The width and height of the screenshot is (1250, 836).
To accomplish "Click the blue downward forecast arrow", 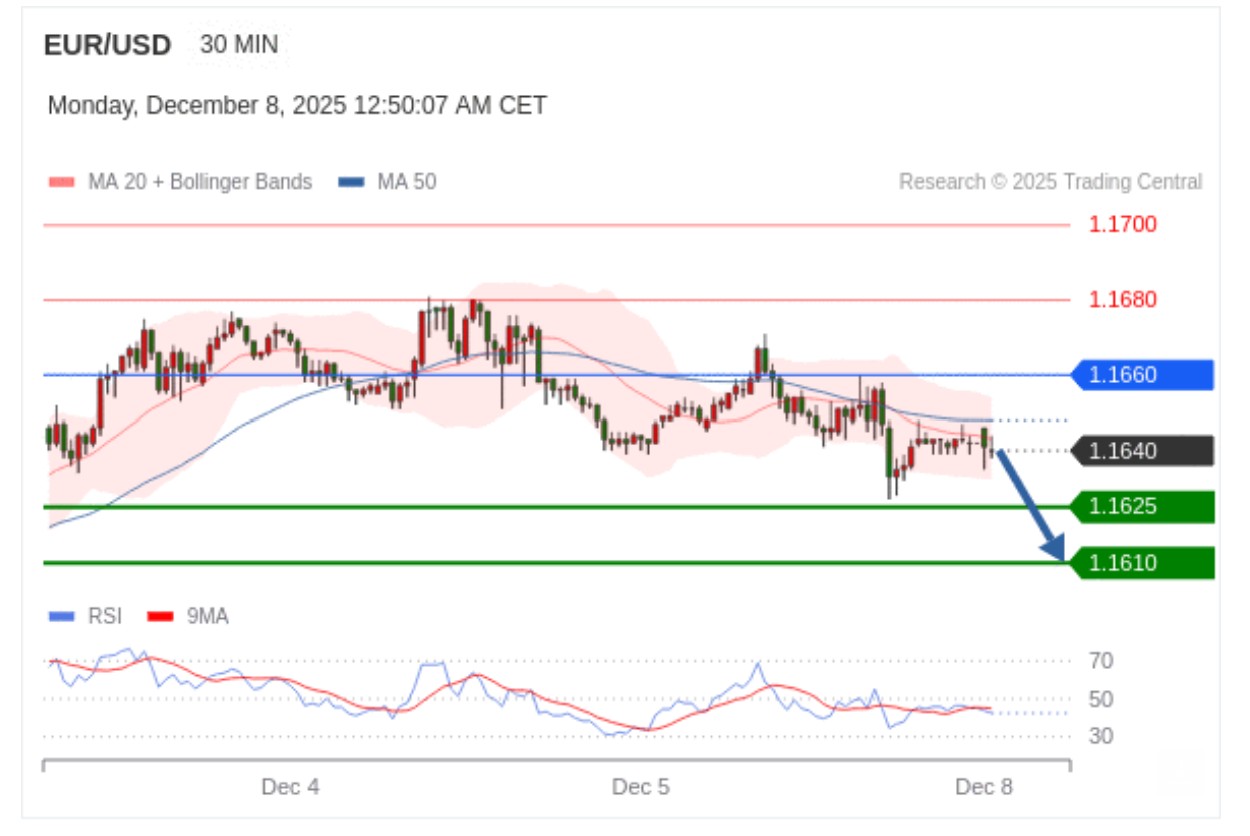I will point(1030,505).
